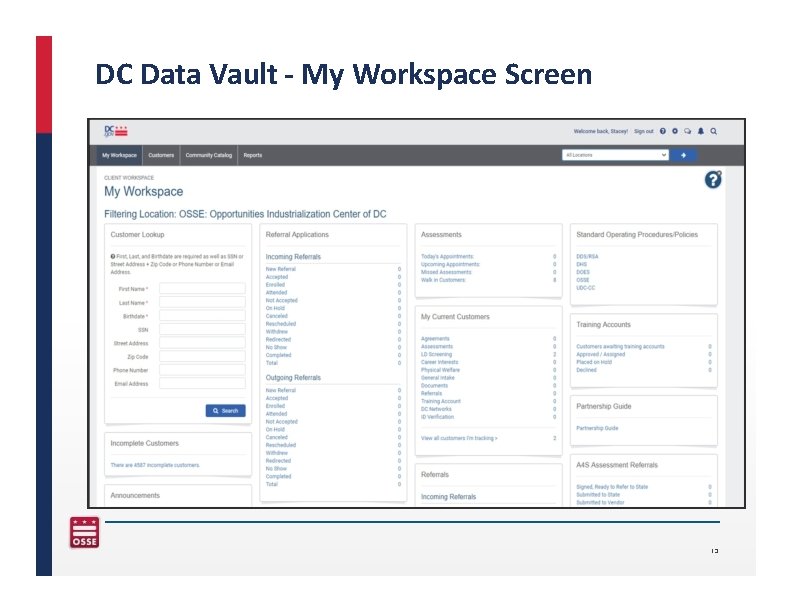Open General Intake link
This screenshot has width=792, height=612.
tap(437, 378)
